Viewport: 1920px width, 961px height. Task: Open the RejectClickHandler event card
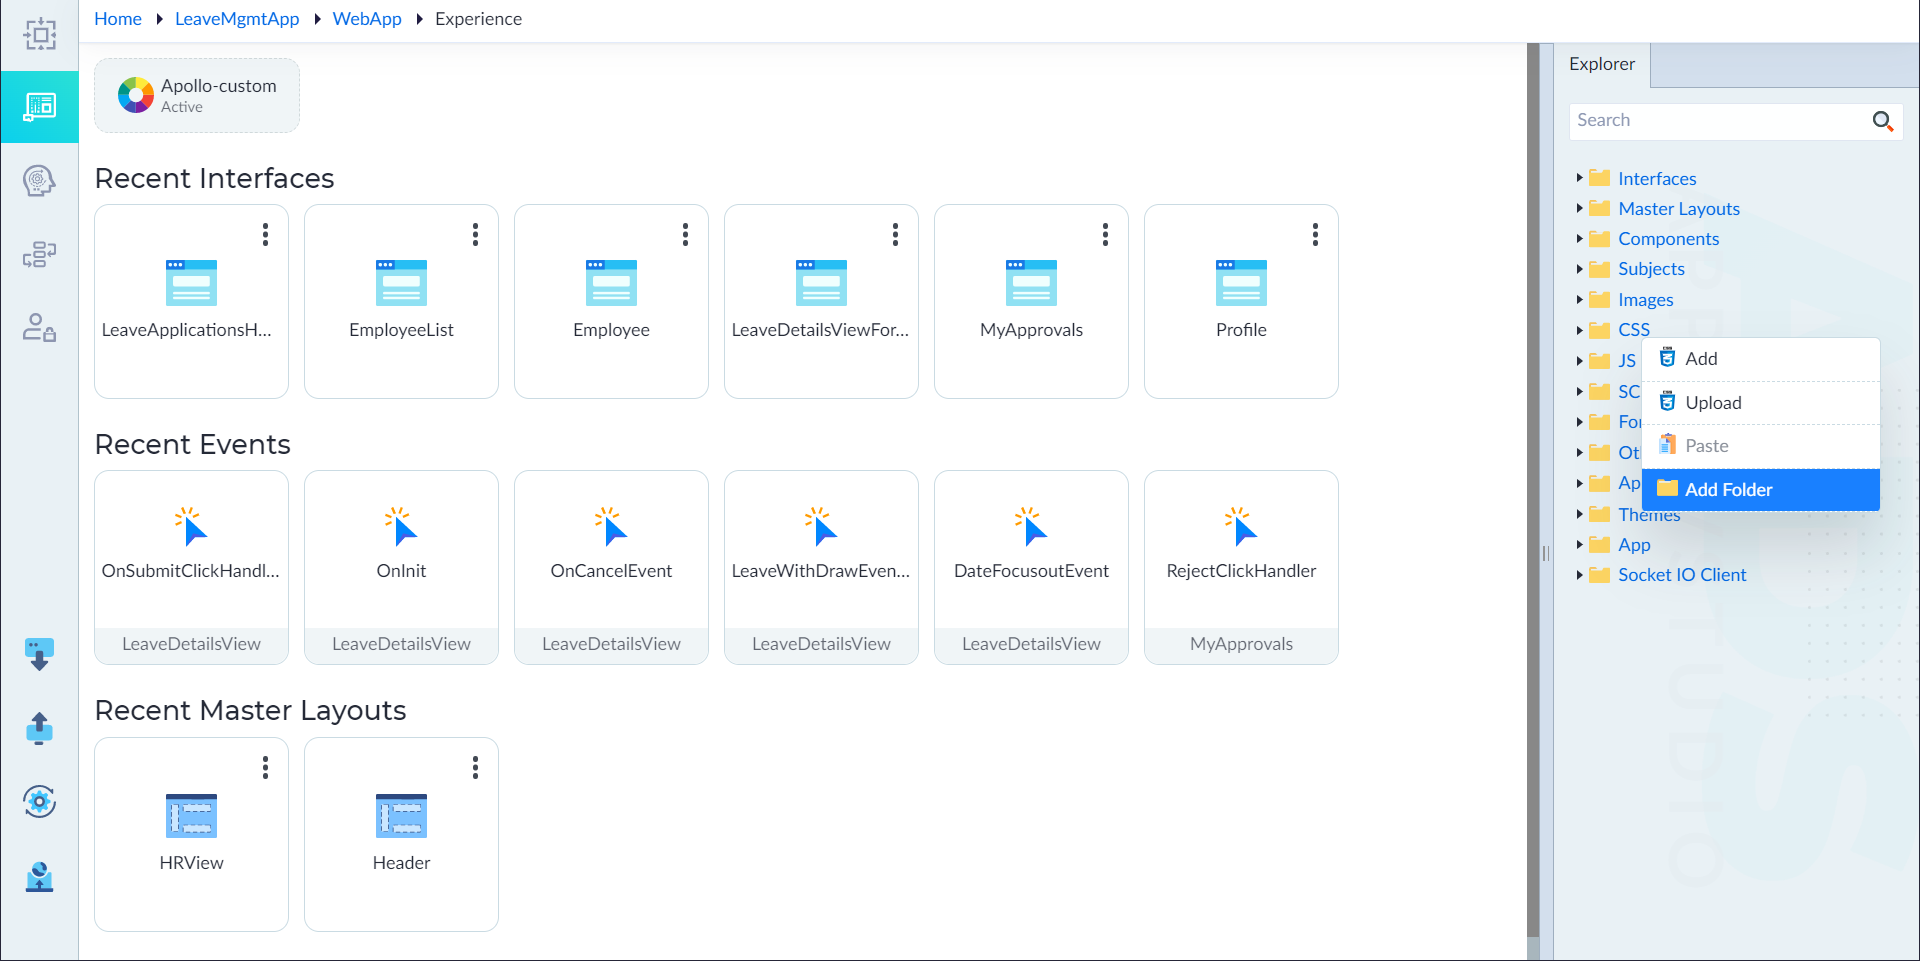pos(1241,567)
